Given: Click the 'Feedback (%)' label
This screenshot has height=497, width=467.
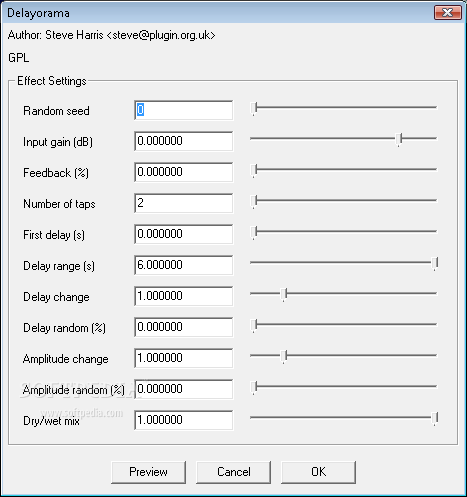Looking at the screenshot, I should point(56,173).
